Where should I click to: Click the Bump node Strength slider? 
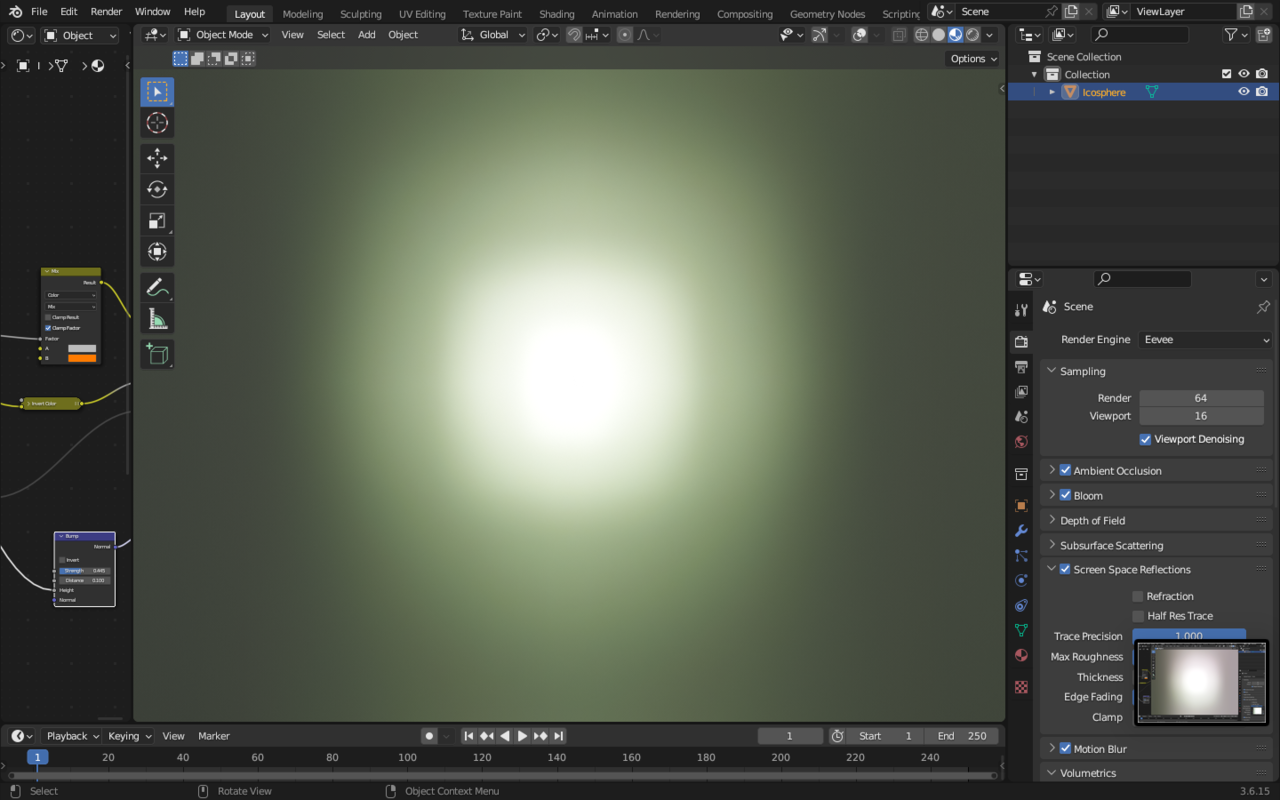tap(84, 570)
